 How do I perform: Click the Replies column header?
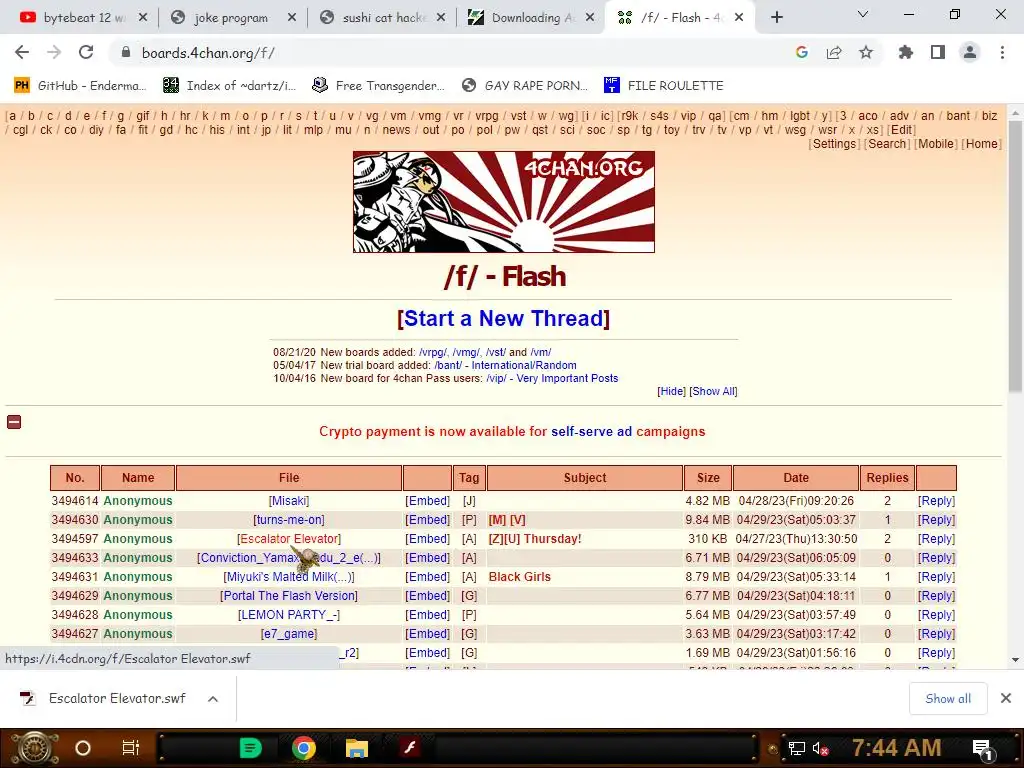pos(887,478)
